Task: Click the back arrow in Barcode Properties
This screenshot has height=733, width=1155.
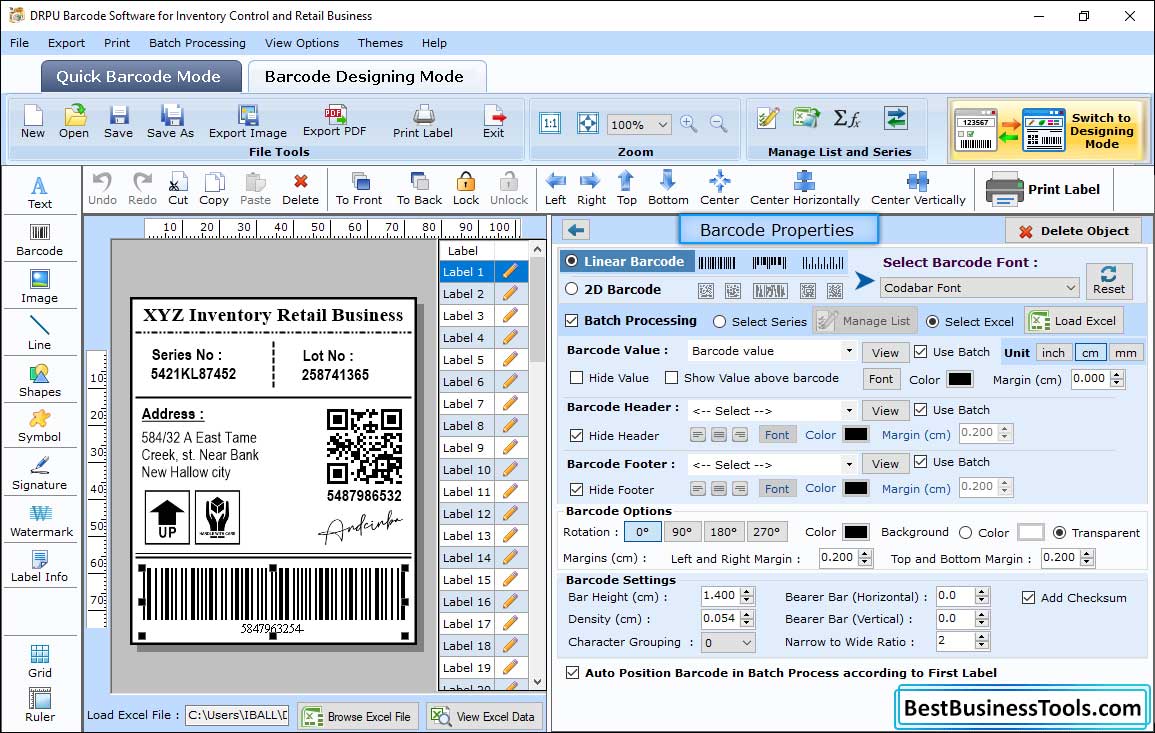Action: (x=576, y=231)
